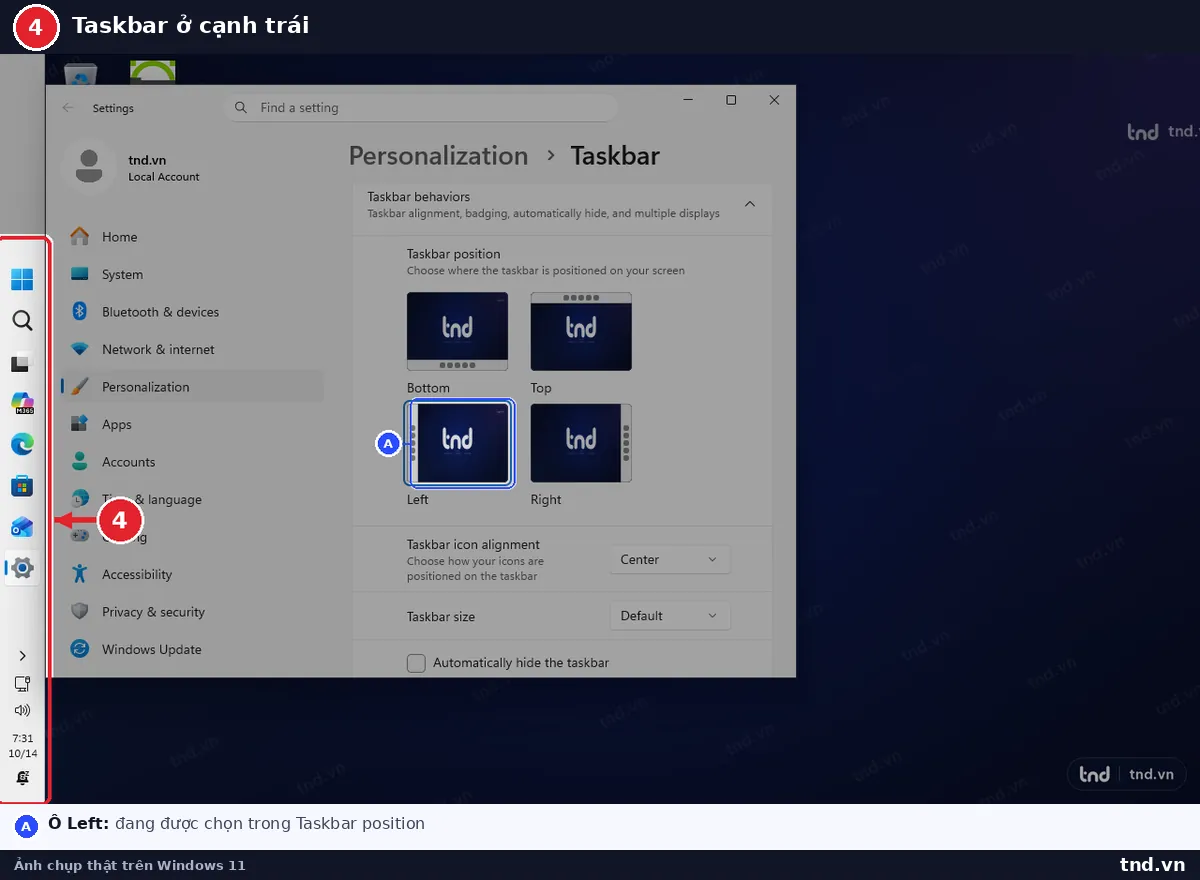The width and height of the screenshot is (1200, 880).
Task: Click the Taskbar size label
Action: 441,617
